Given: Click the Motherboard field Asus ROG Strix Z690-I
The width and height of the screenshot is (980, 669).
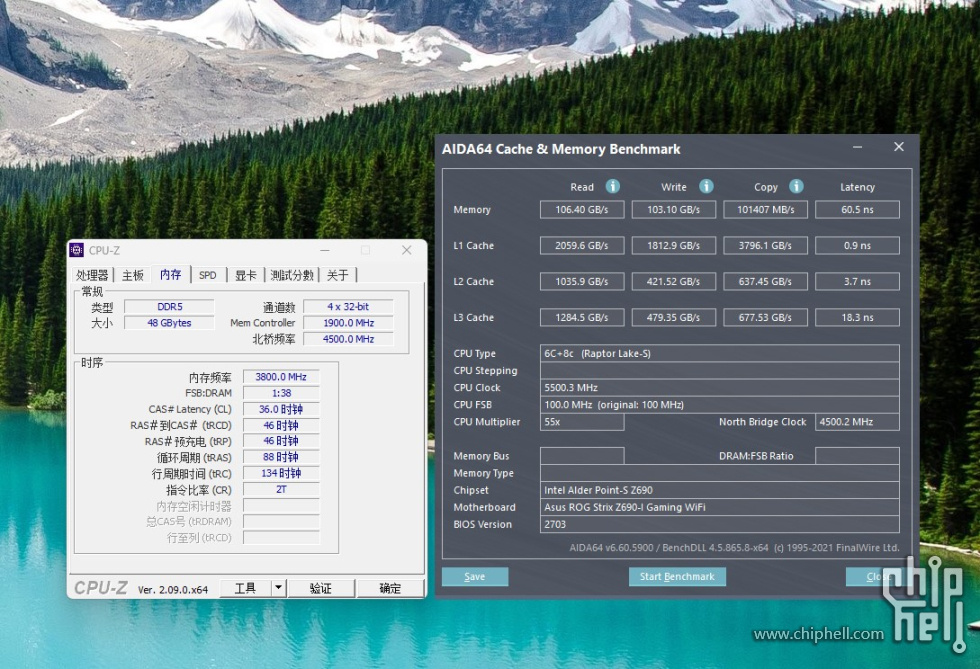Looking at the screenshot, I should 719,507.
